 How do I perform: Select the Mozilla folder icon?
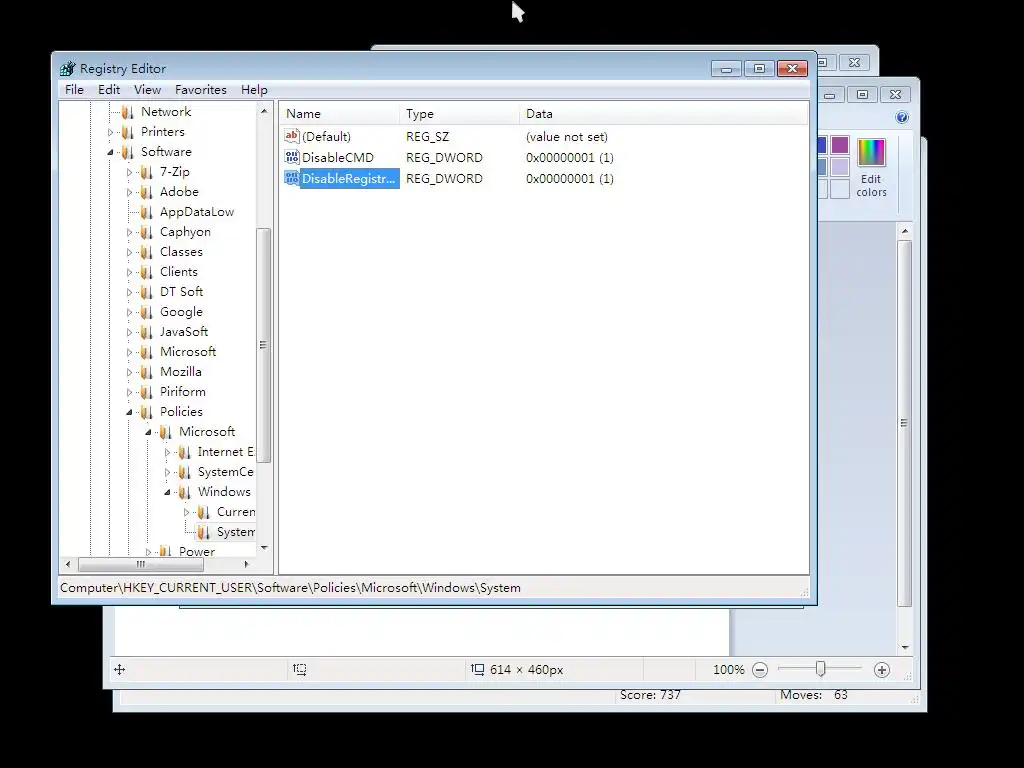147,372
